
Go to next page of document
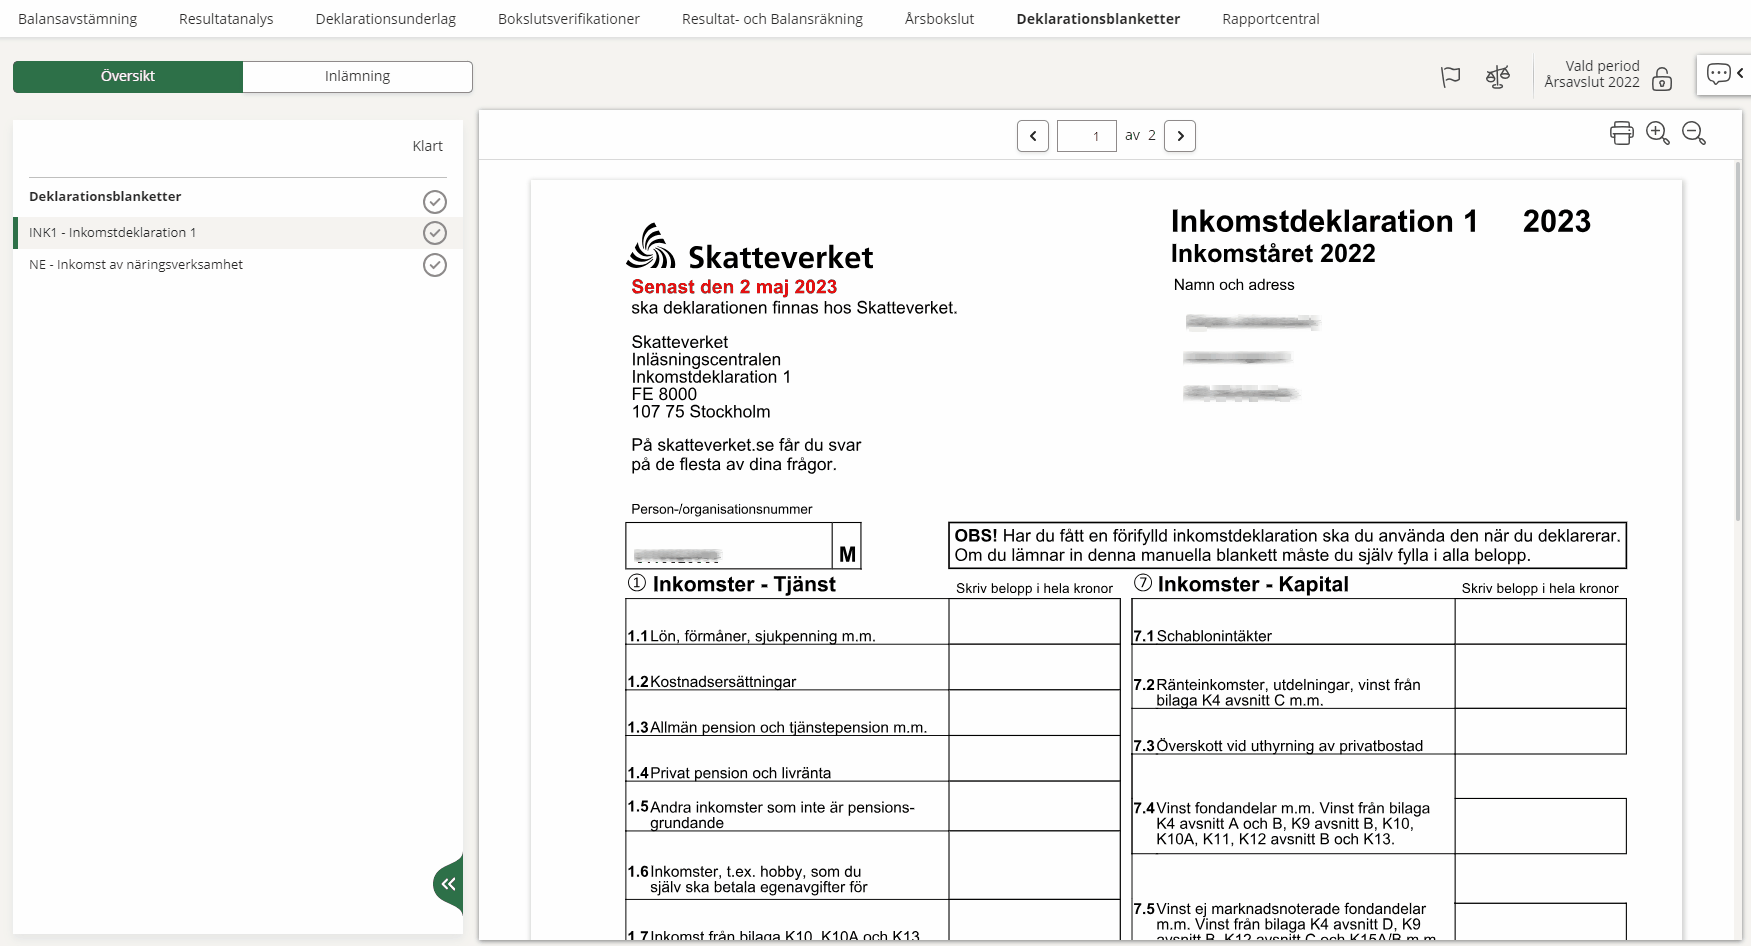pos(1180,136)
